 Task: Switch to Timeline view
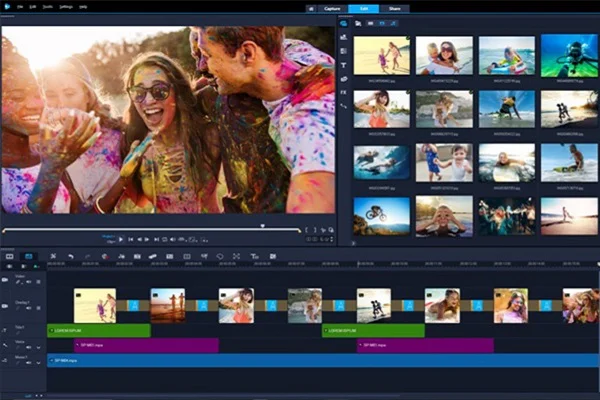[29, 256]
